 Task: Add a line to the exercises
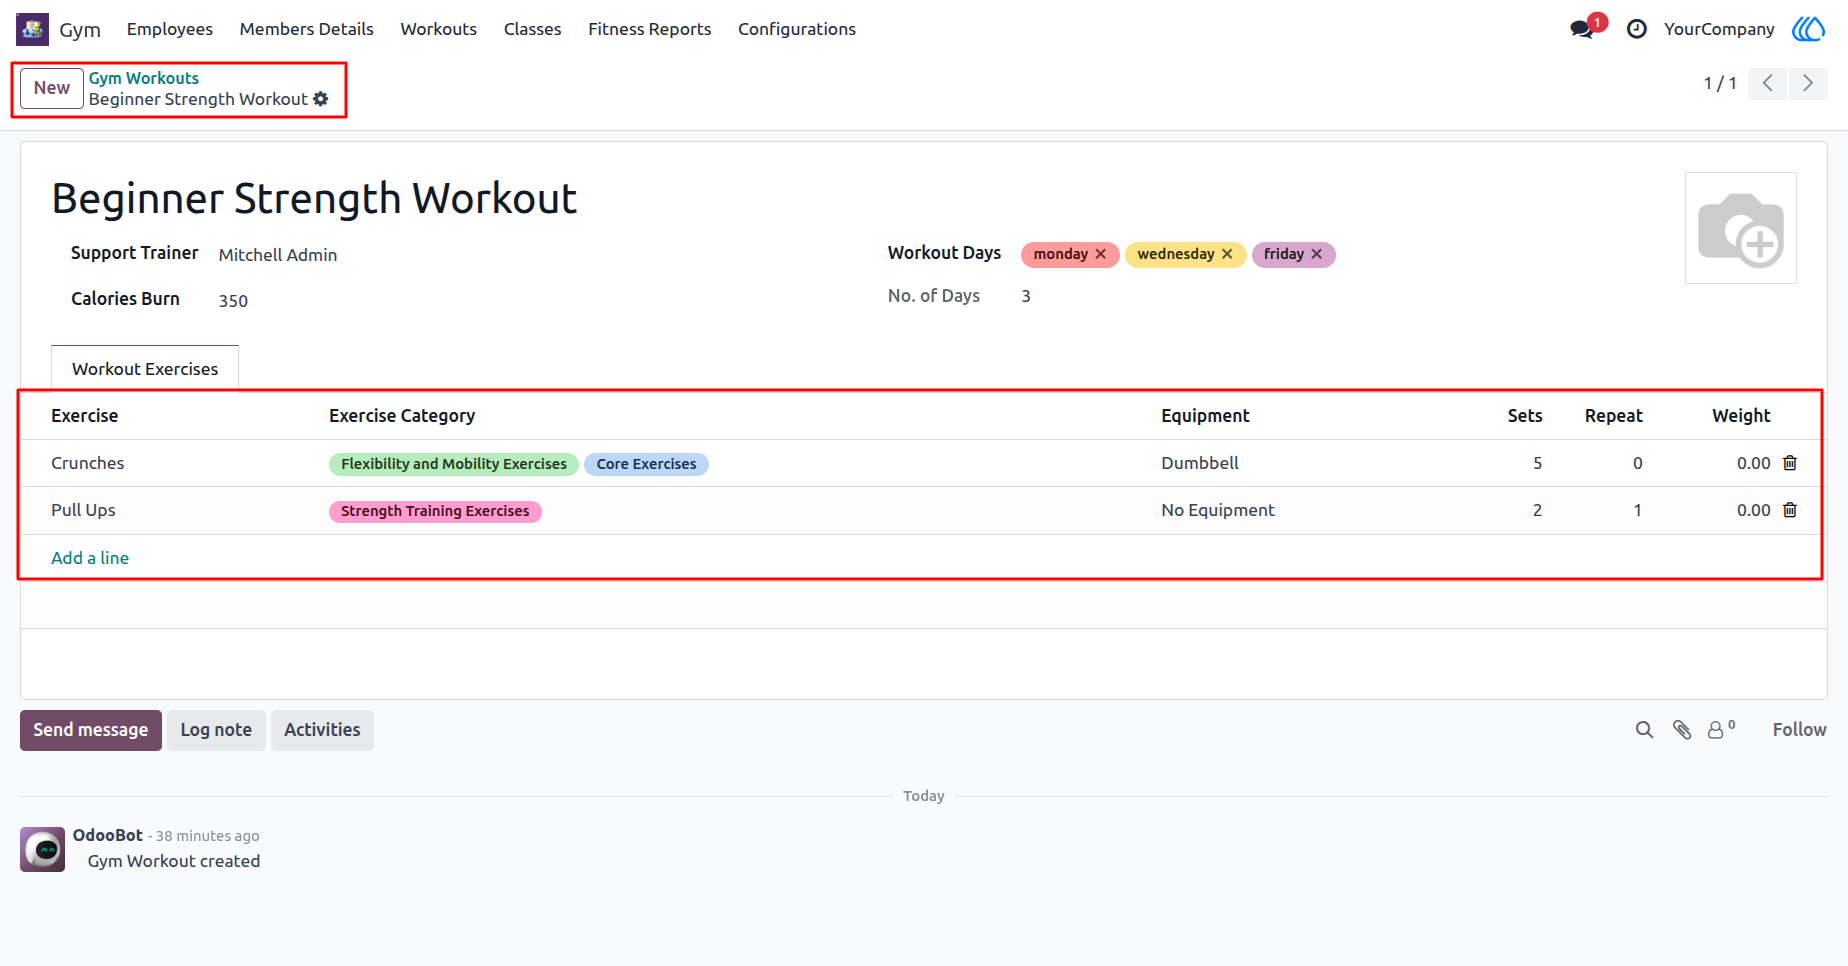click(90, 558)
